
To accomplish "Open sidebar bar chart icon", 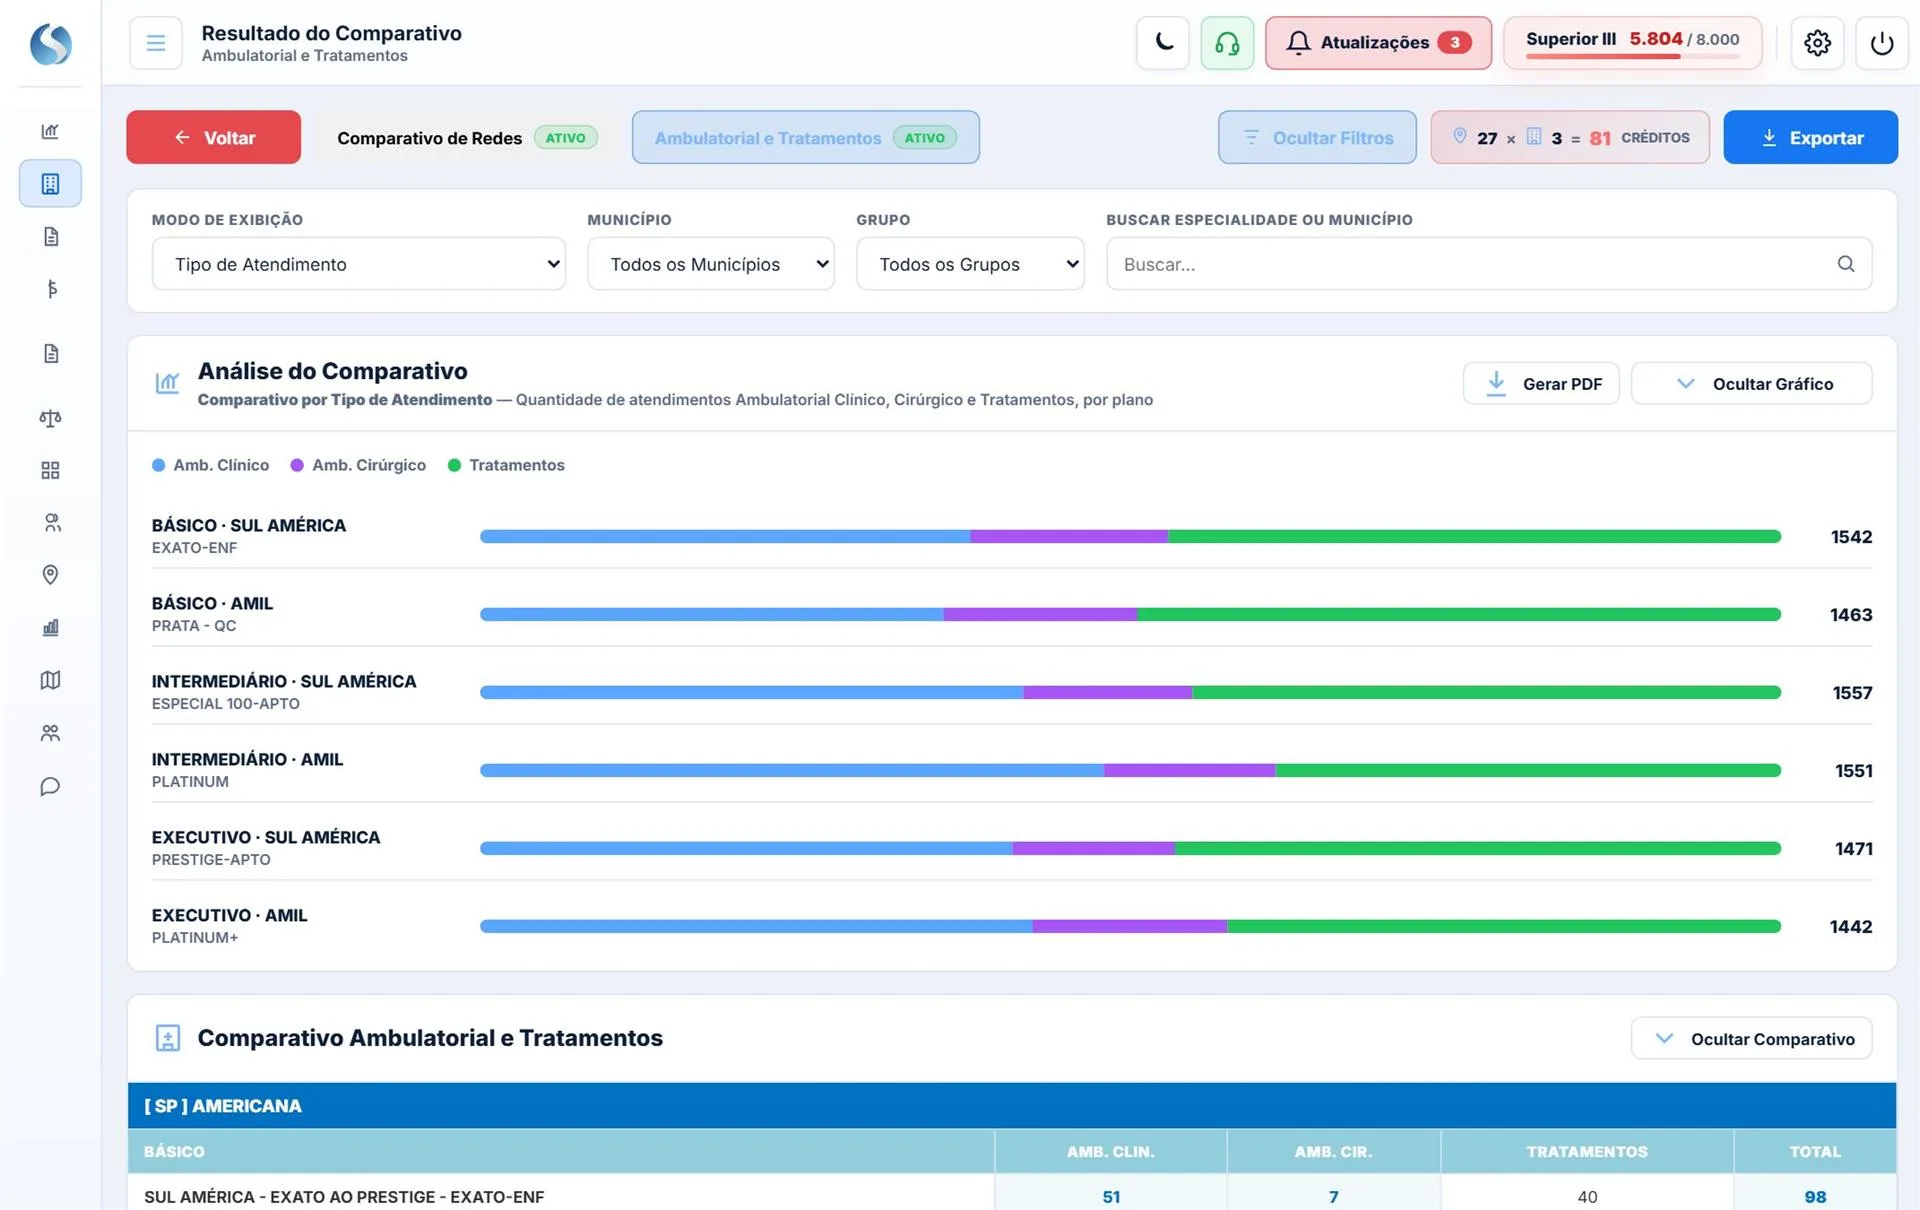I will [x=50, y=627].
